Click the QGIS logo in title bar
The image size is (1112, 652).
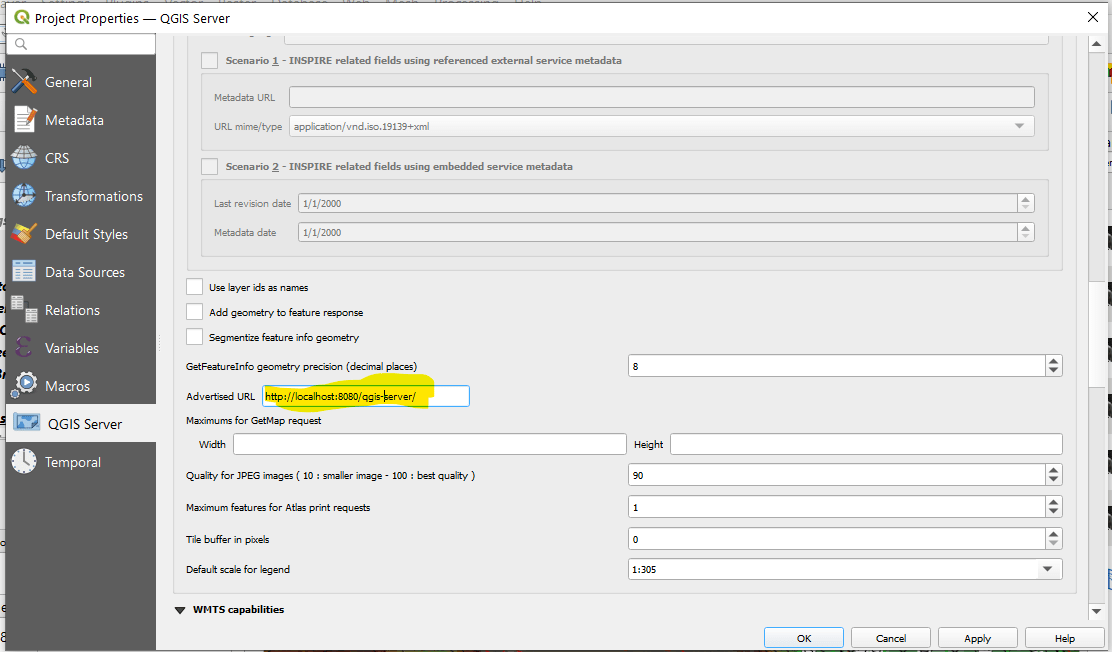[x=21, y=17]
